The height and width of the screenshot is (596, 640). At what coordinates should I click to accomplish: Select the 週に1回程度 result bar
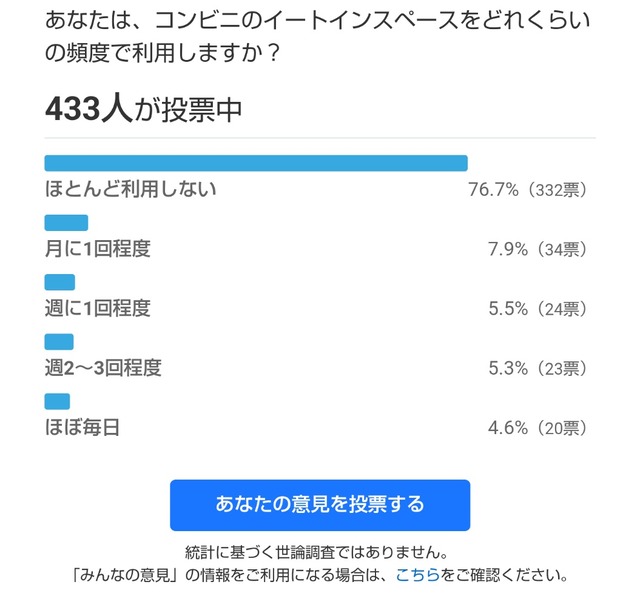(60, 282)
